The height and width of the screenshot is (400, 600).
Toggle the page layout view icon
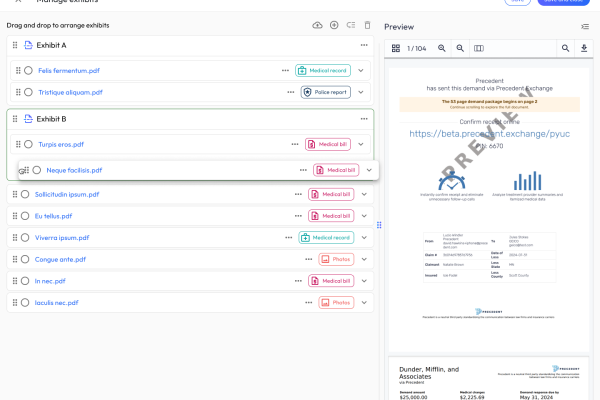click(478, 48)
